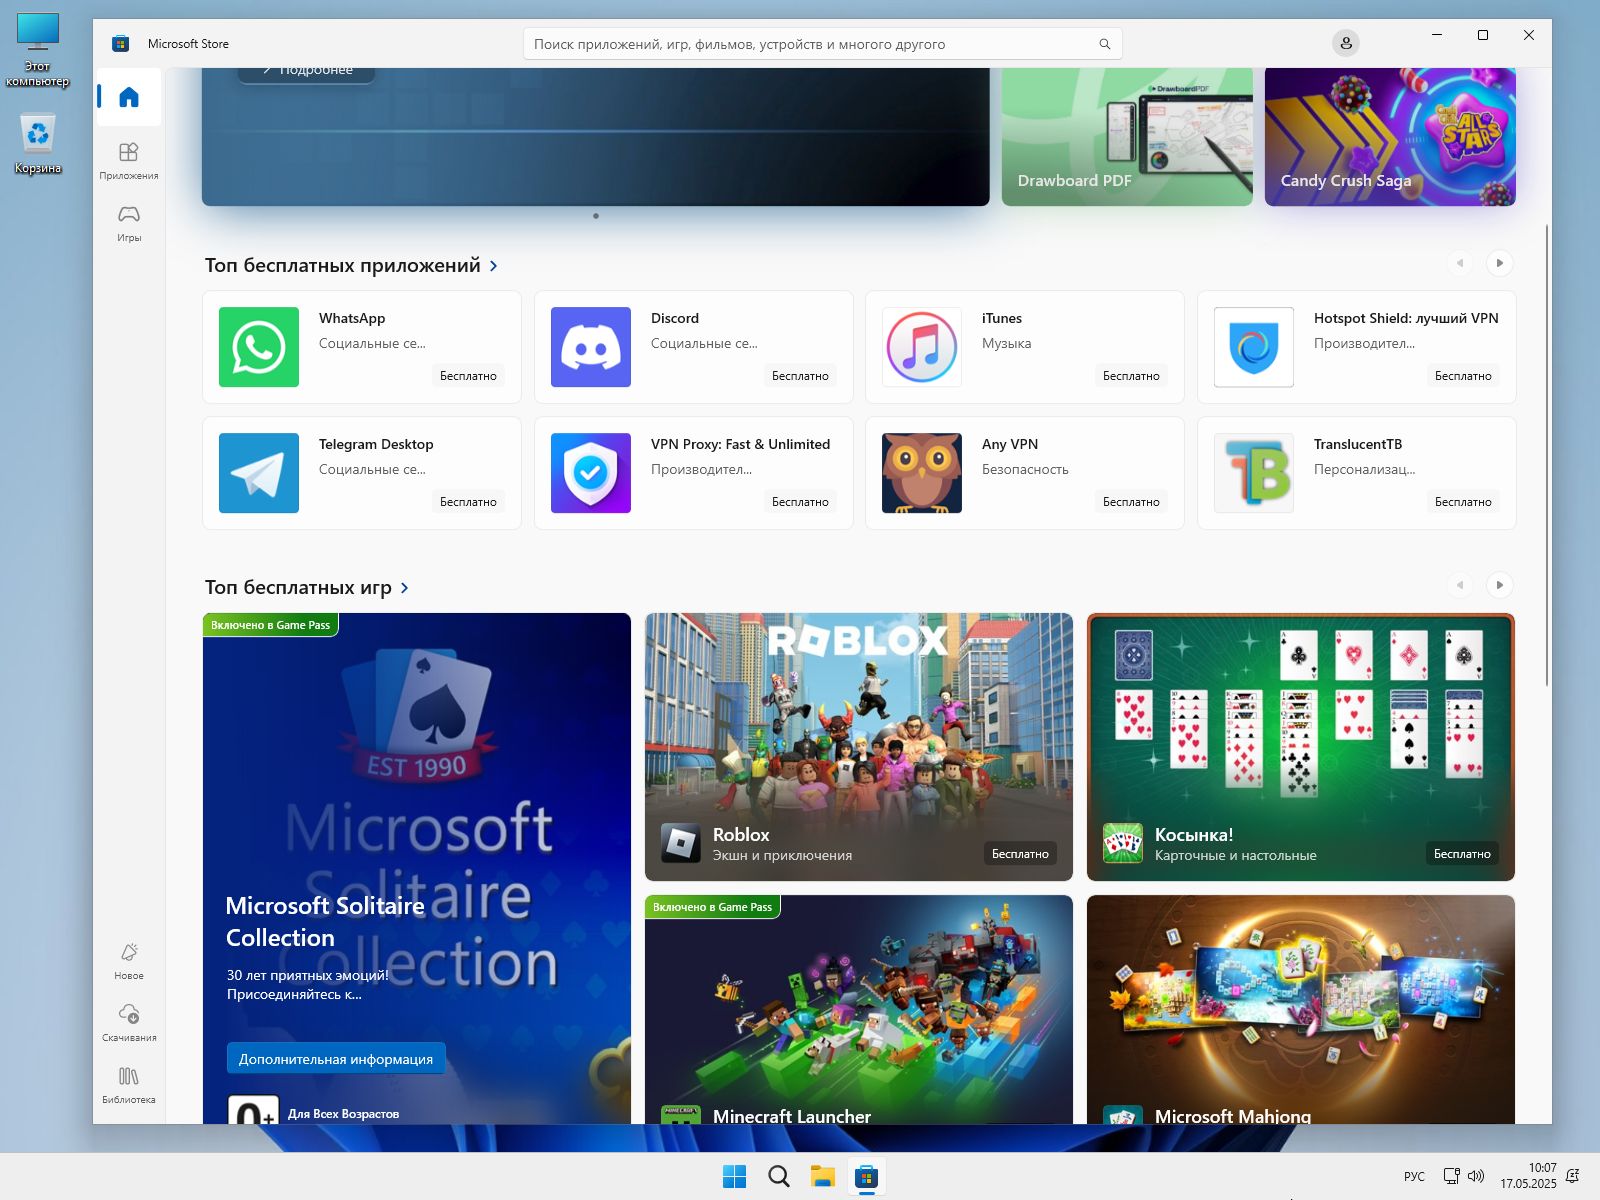Open the Discord app icon
1600x1200 pixels.
591,347
